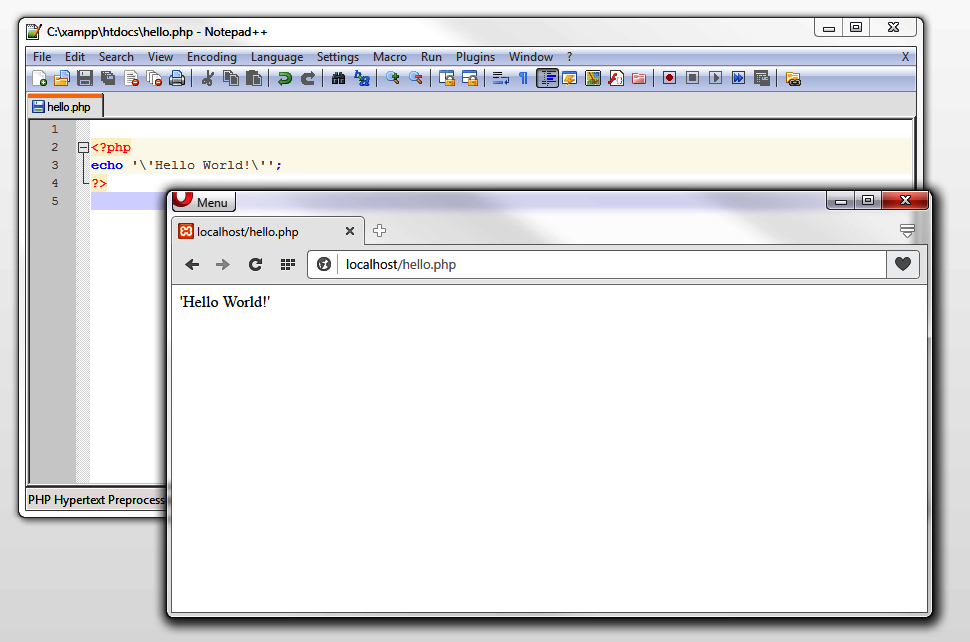Open the Opera Speed Dial grid

(x=288, y=263)
